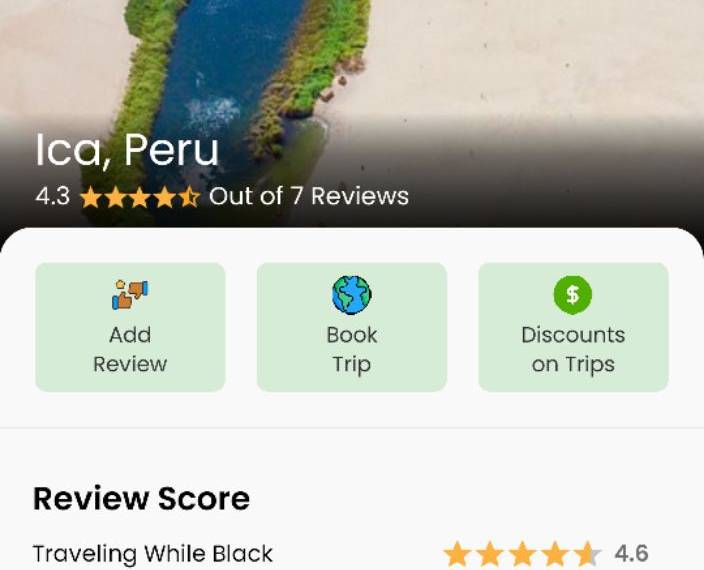Click the "on Trips" text label

[x=573, y=365]
